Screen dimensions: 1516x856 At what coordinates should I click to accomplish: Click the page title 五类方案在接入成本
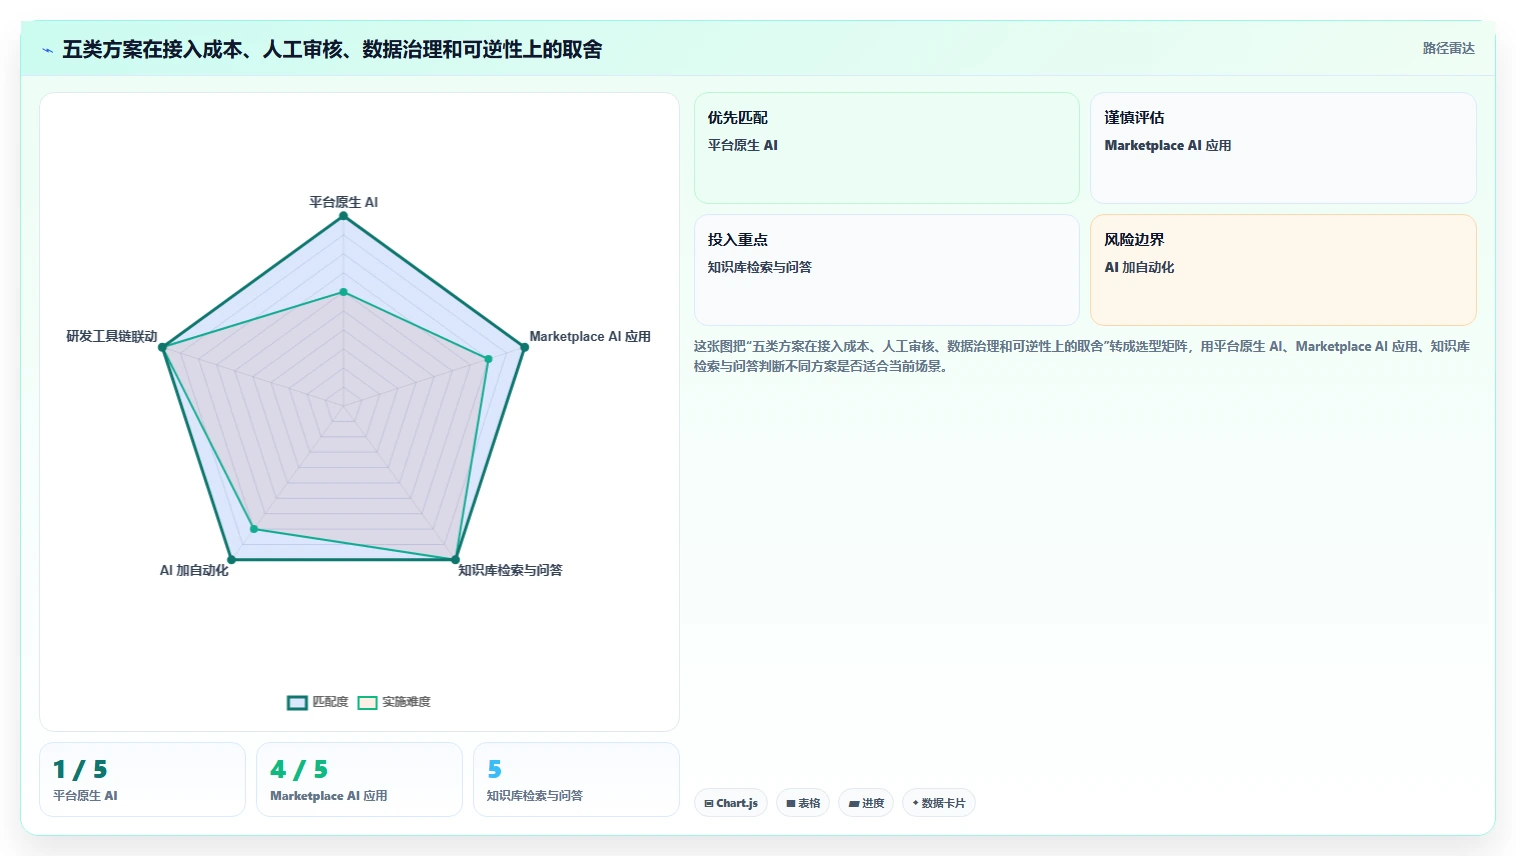pyautogui.click(x=332, y=50)
